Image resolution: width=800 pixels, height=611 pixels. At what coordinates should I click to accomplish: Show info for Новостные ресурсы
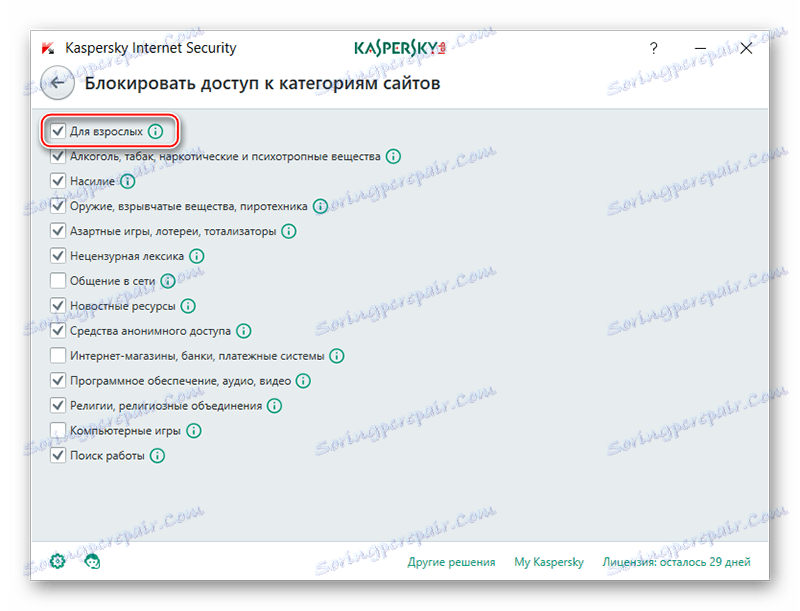point(188,306)
